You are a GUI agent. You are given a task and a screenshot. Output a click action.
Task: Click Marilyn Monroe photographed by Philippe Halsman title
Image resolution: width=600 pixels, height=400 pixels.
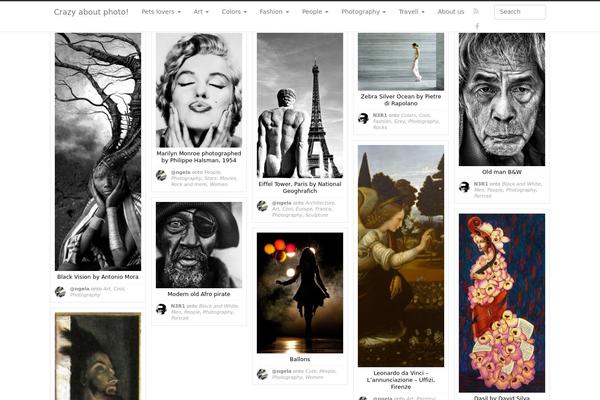[199, 157]
